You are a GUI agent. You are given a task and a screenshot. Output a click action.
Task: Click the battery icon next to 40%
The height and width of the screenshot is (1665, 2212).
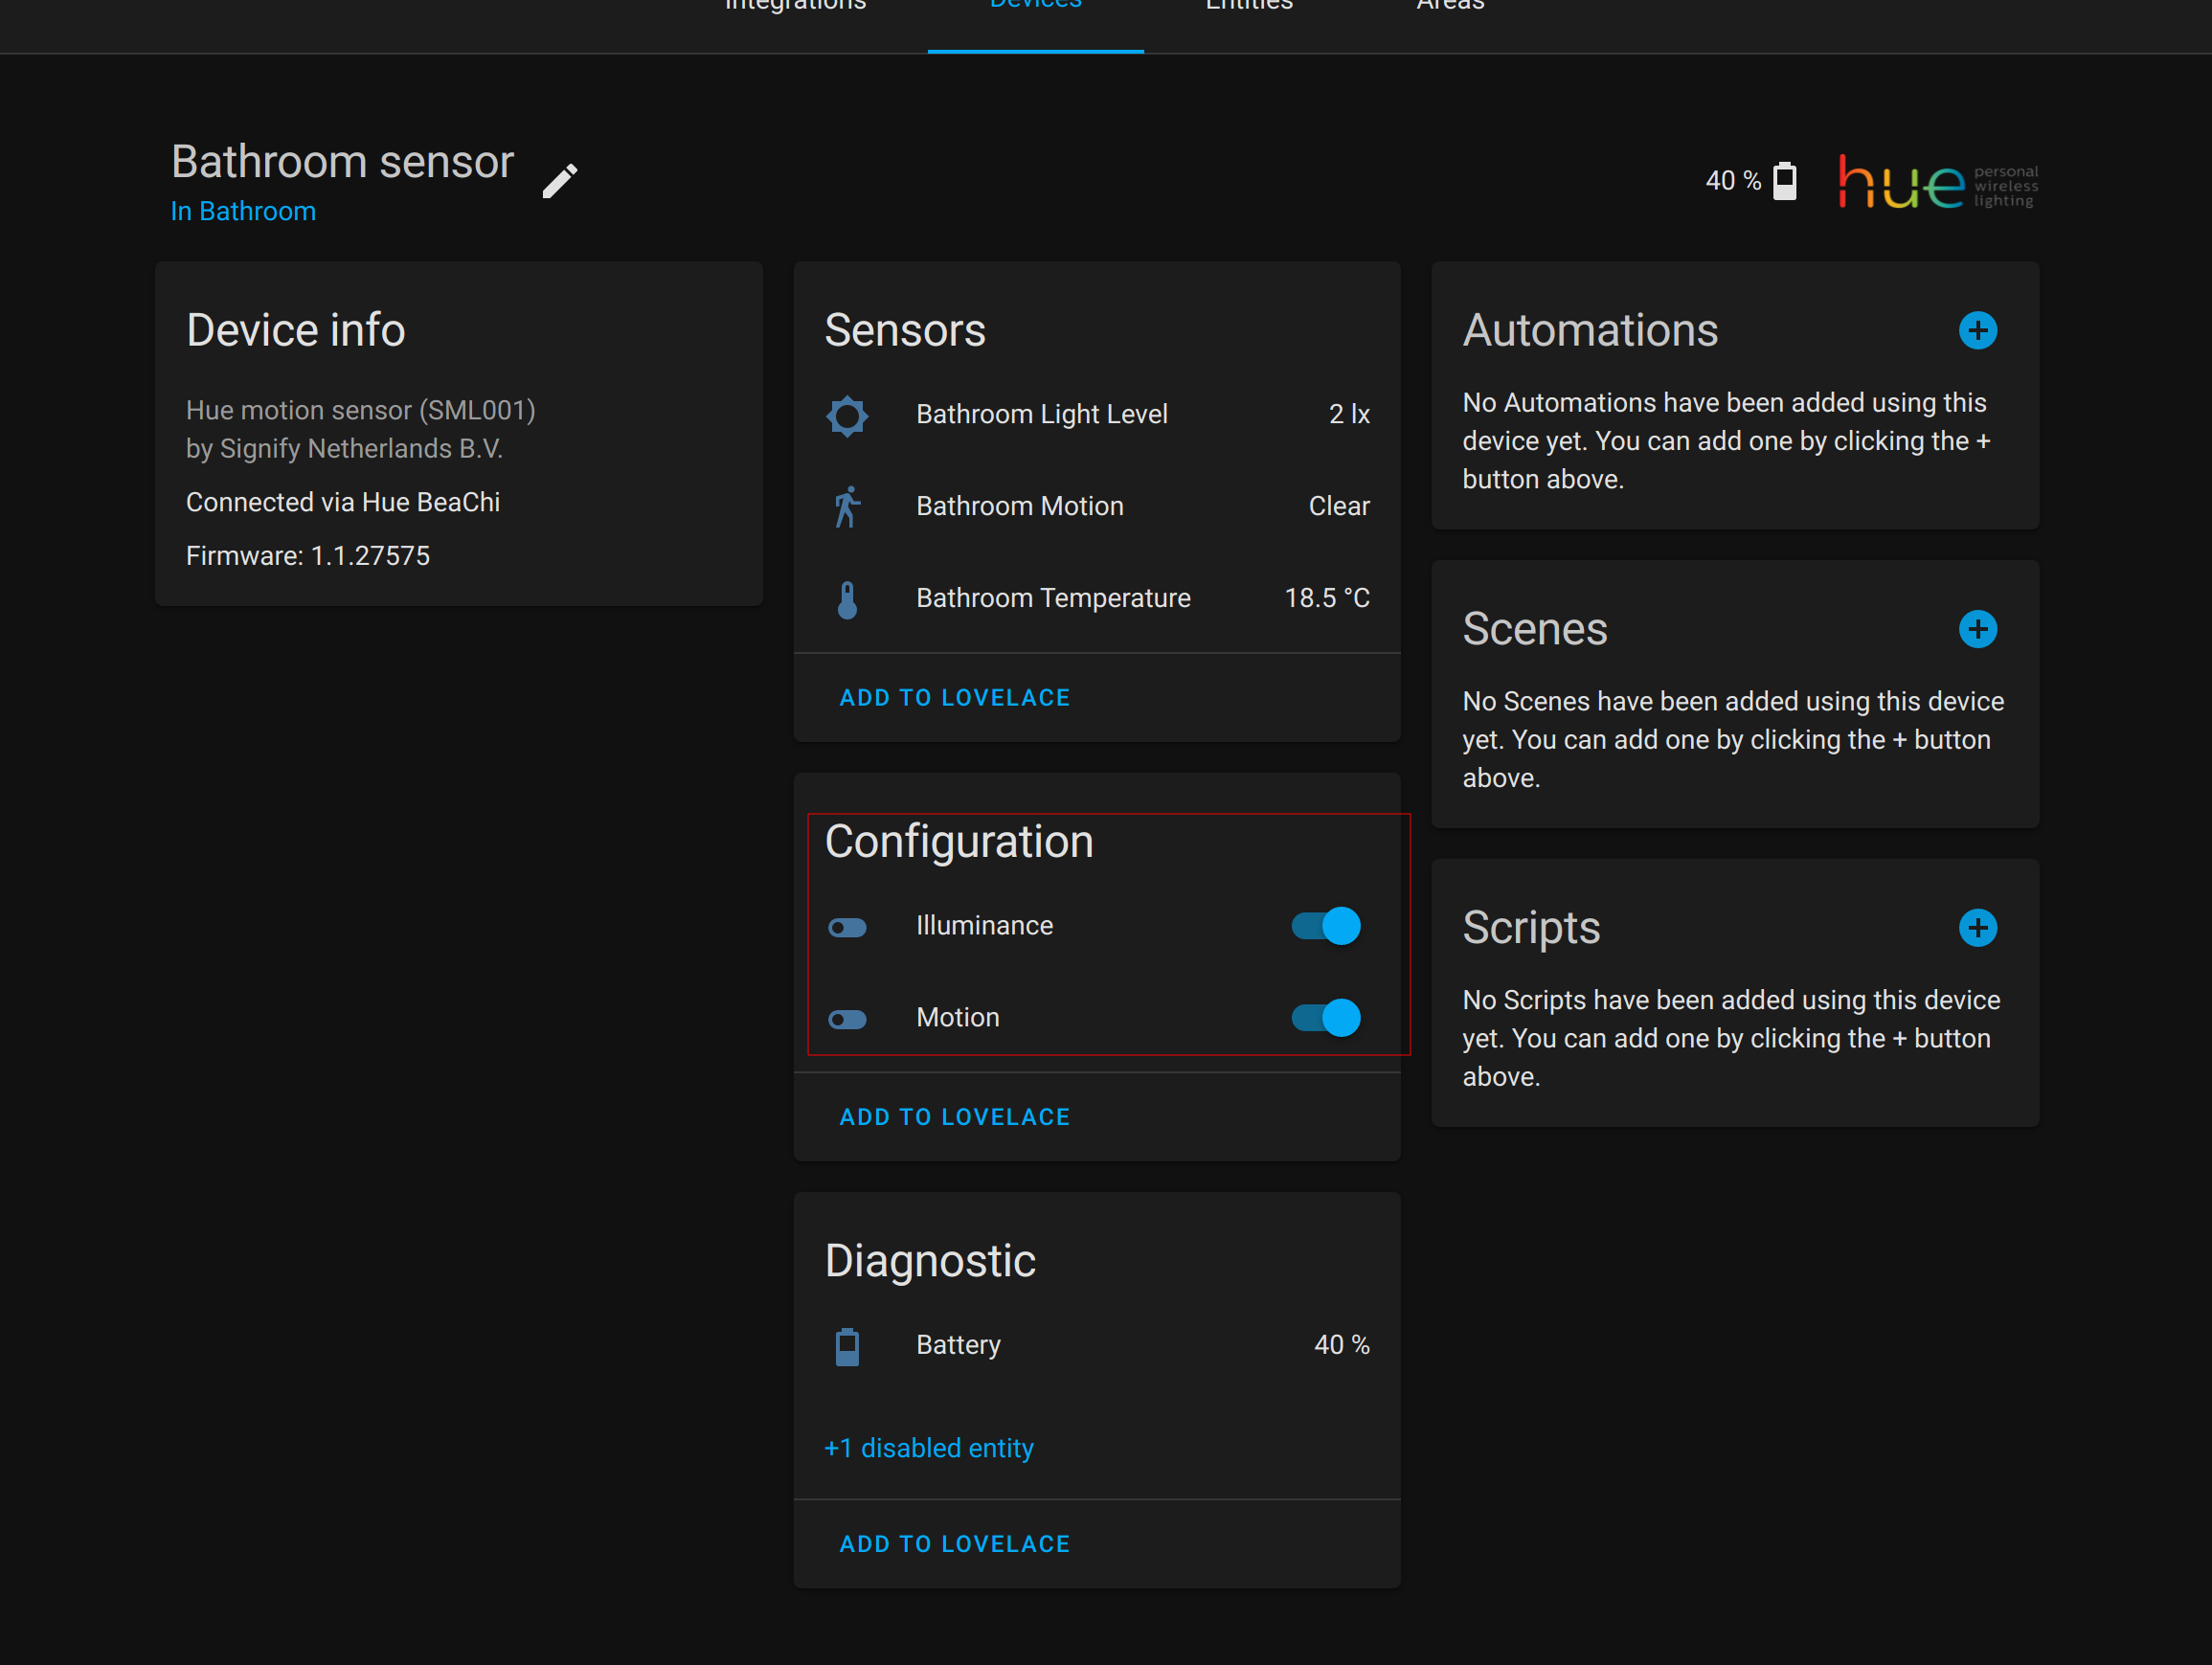pos(1786,181)
